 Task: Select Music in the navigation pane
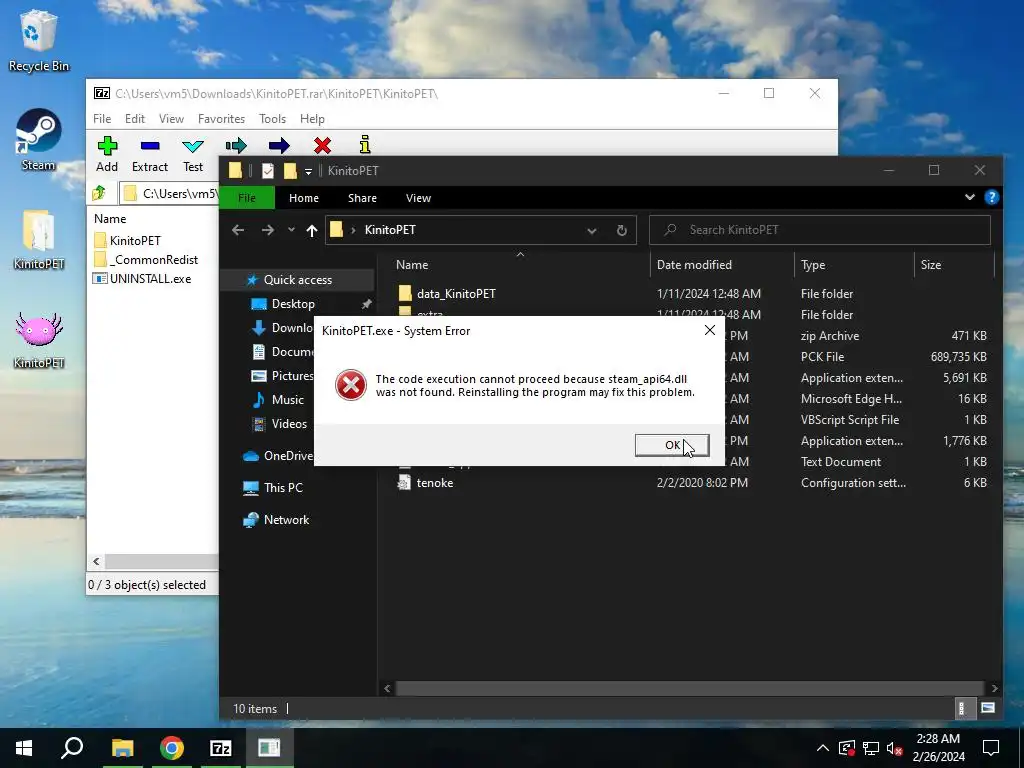point(287,400)
